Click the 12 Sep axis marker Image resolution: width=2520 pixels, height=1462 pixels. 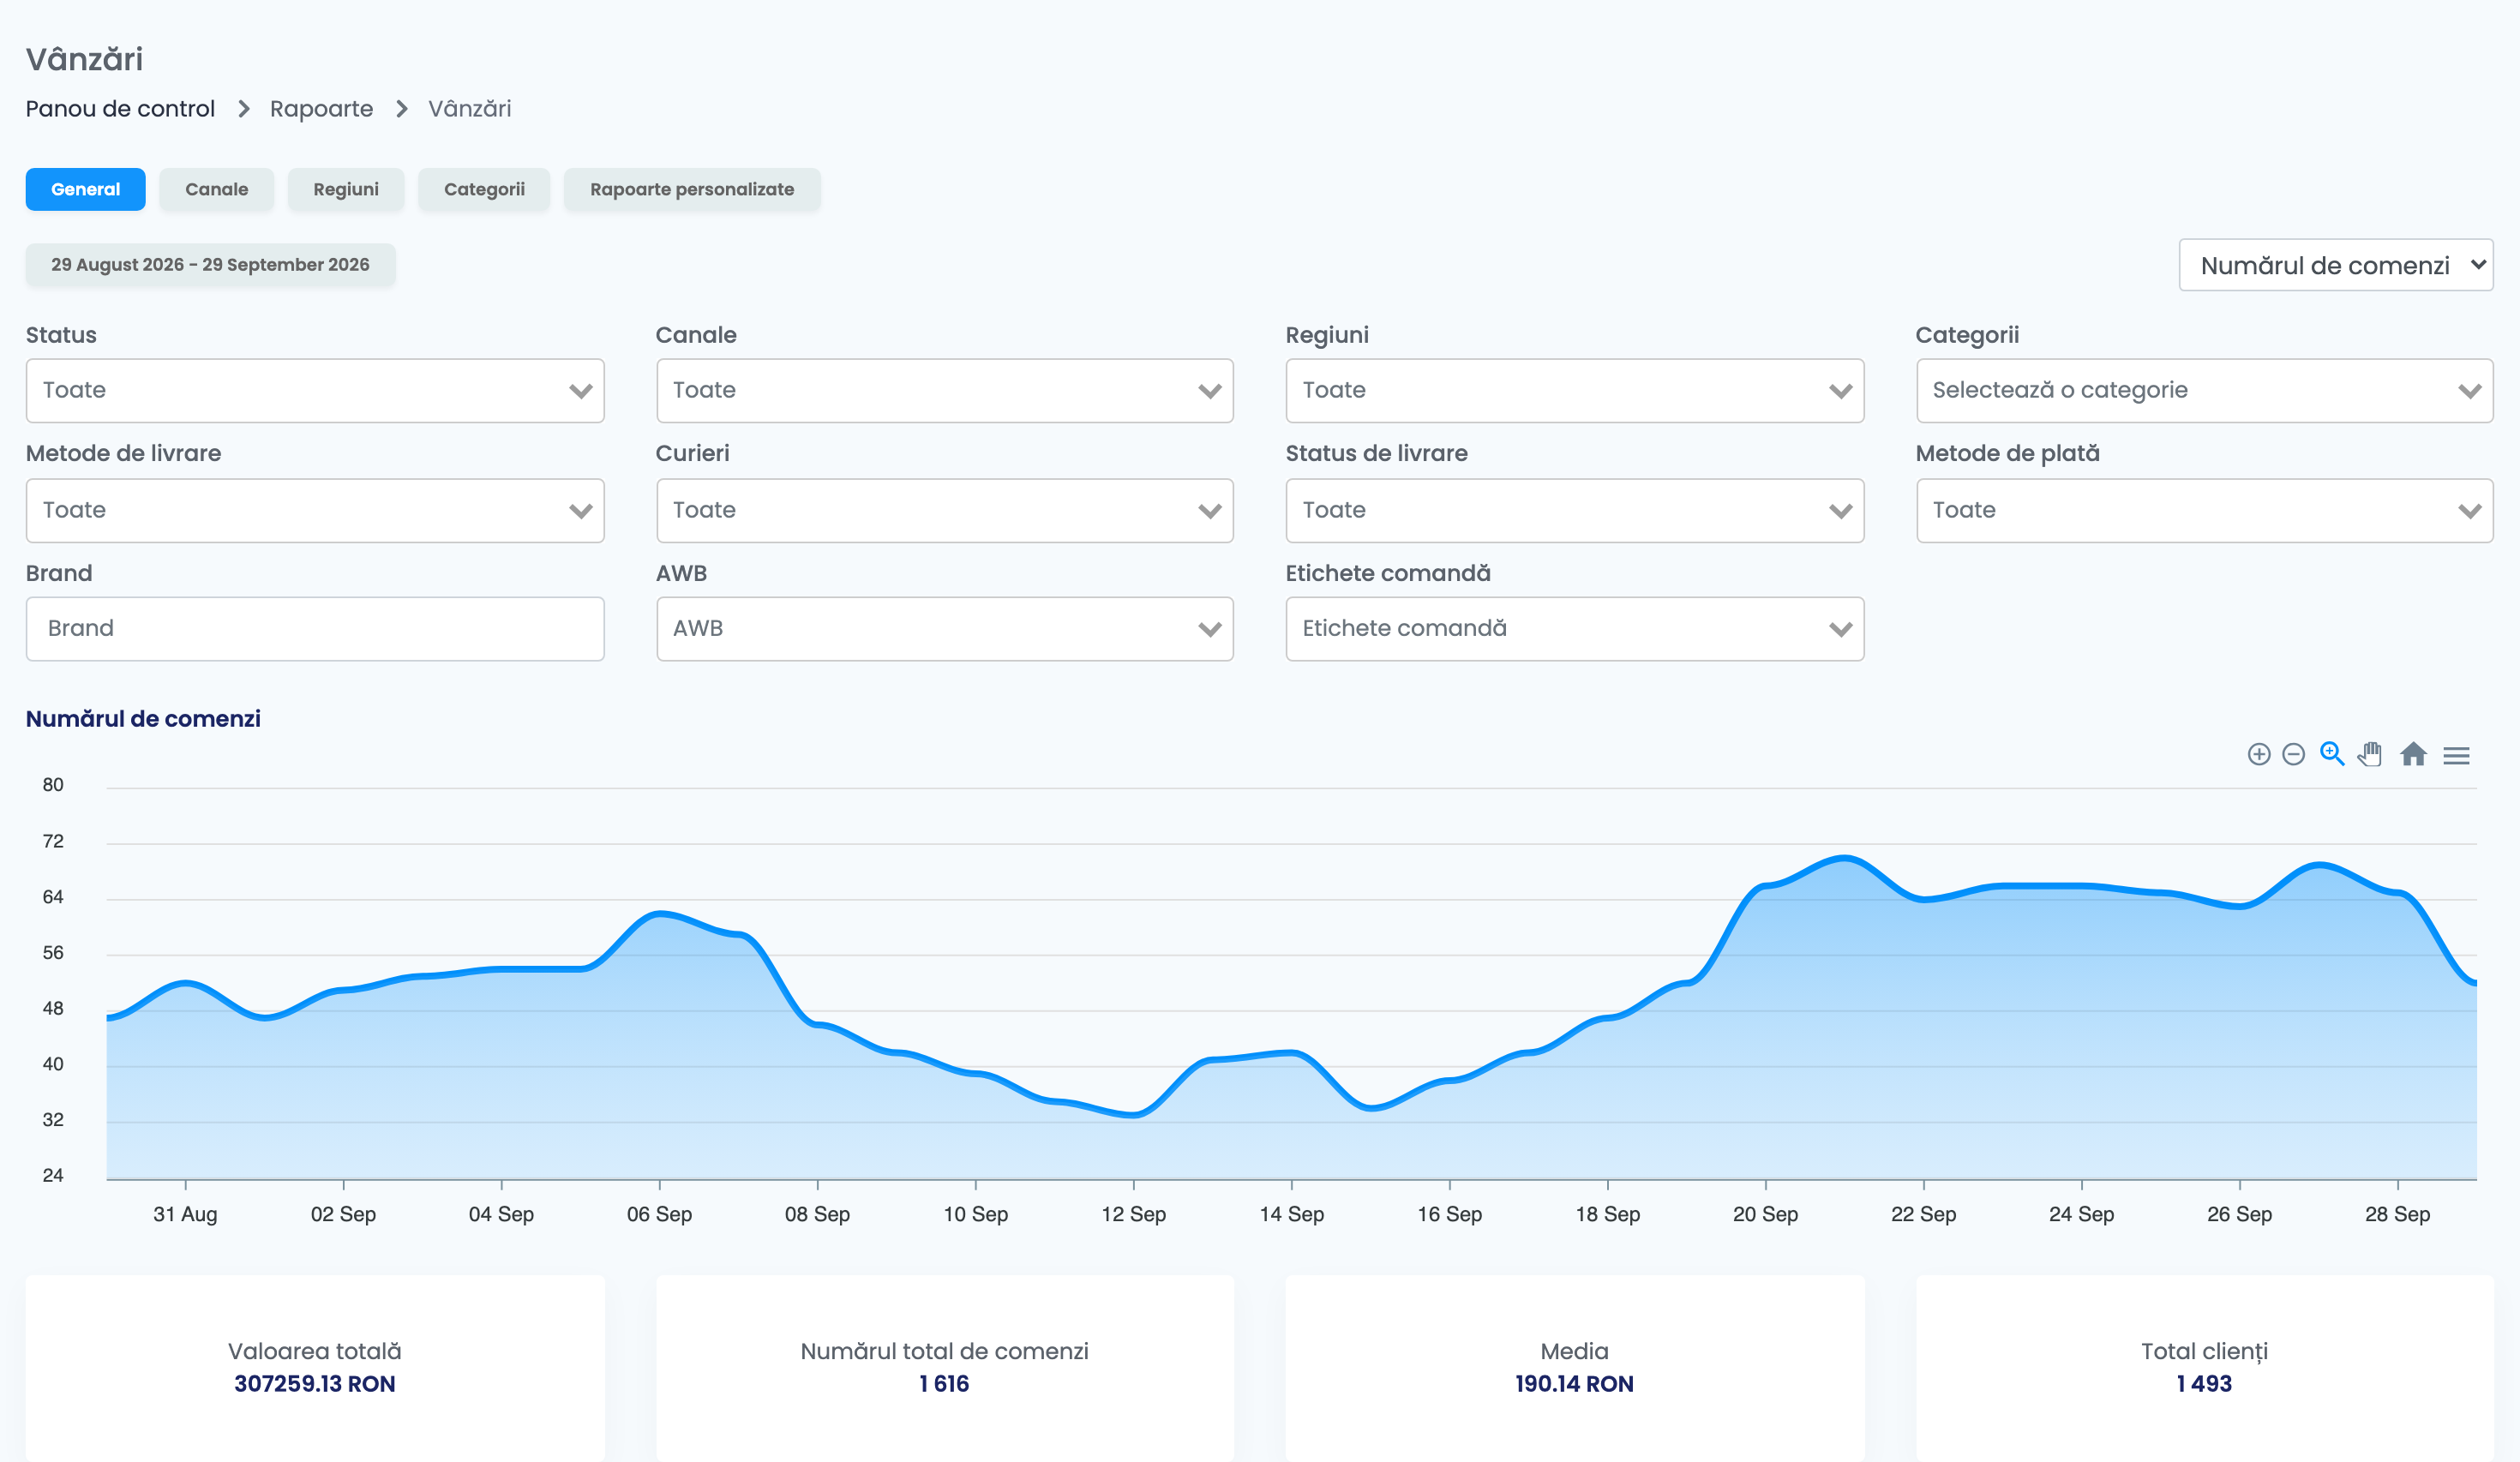1133,1214
